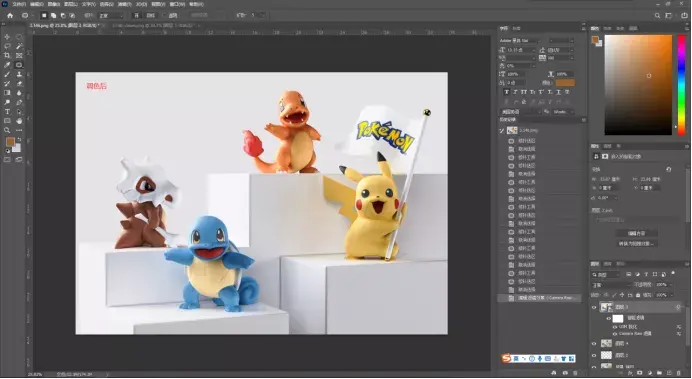Open the 窗口 Window menu
Image resolution: width=692 pixels, height=379 pixels.
pyautogui.click(x=177, y=4)
